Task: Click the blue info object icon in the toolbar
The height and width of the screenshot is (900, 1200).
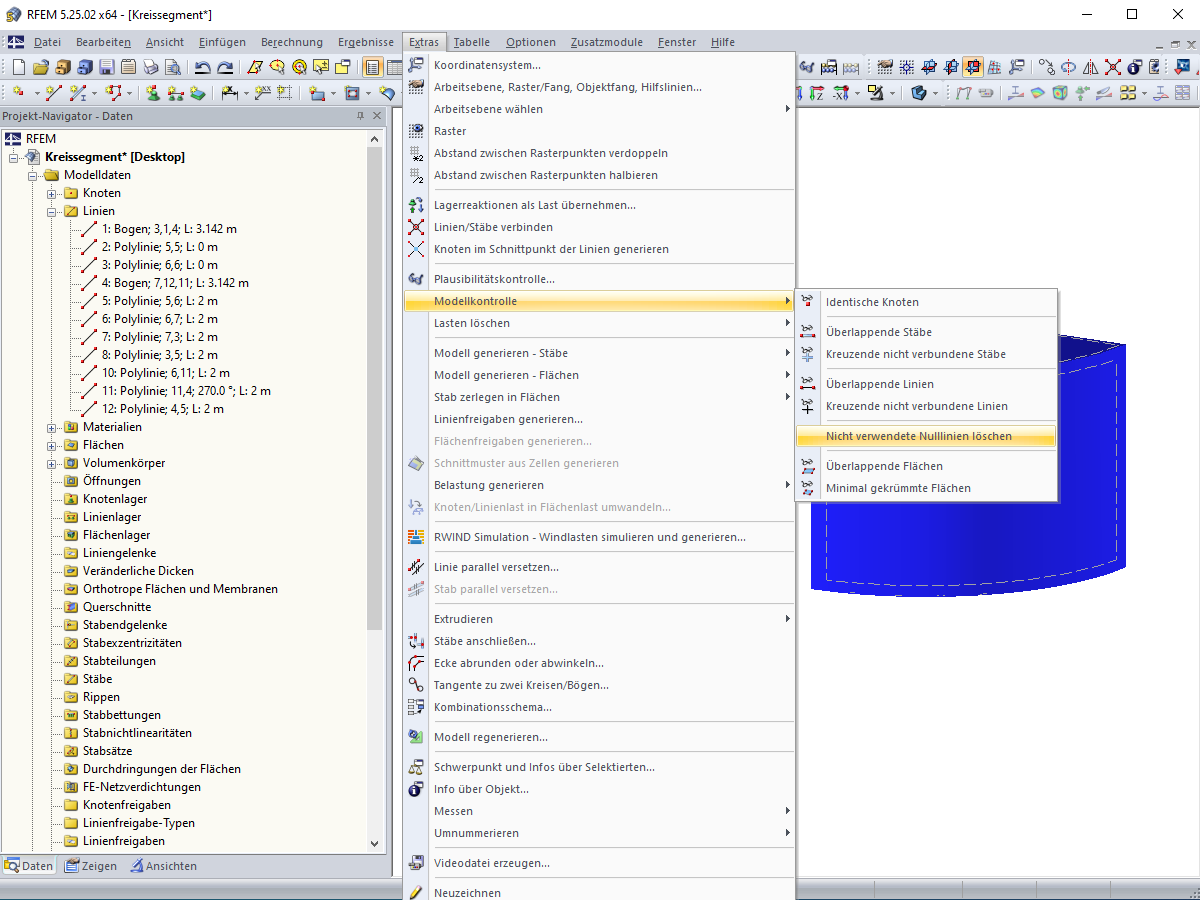Action: coord(1134,67)
